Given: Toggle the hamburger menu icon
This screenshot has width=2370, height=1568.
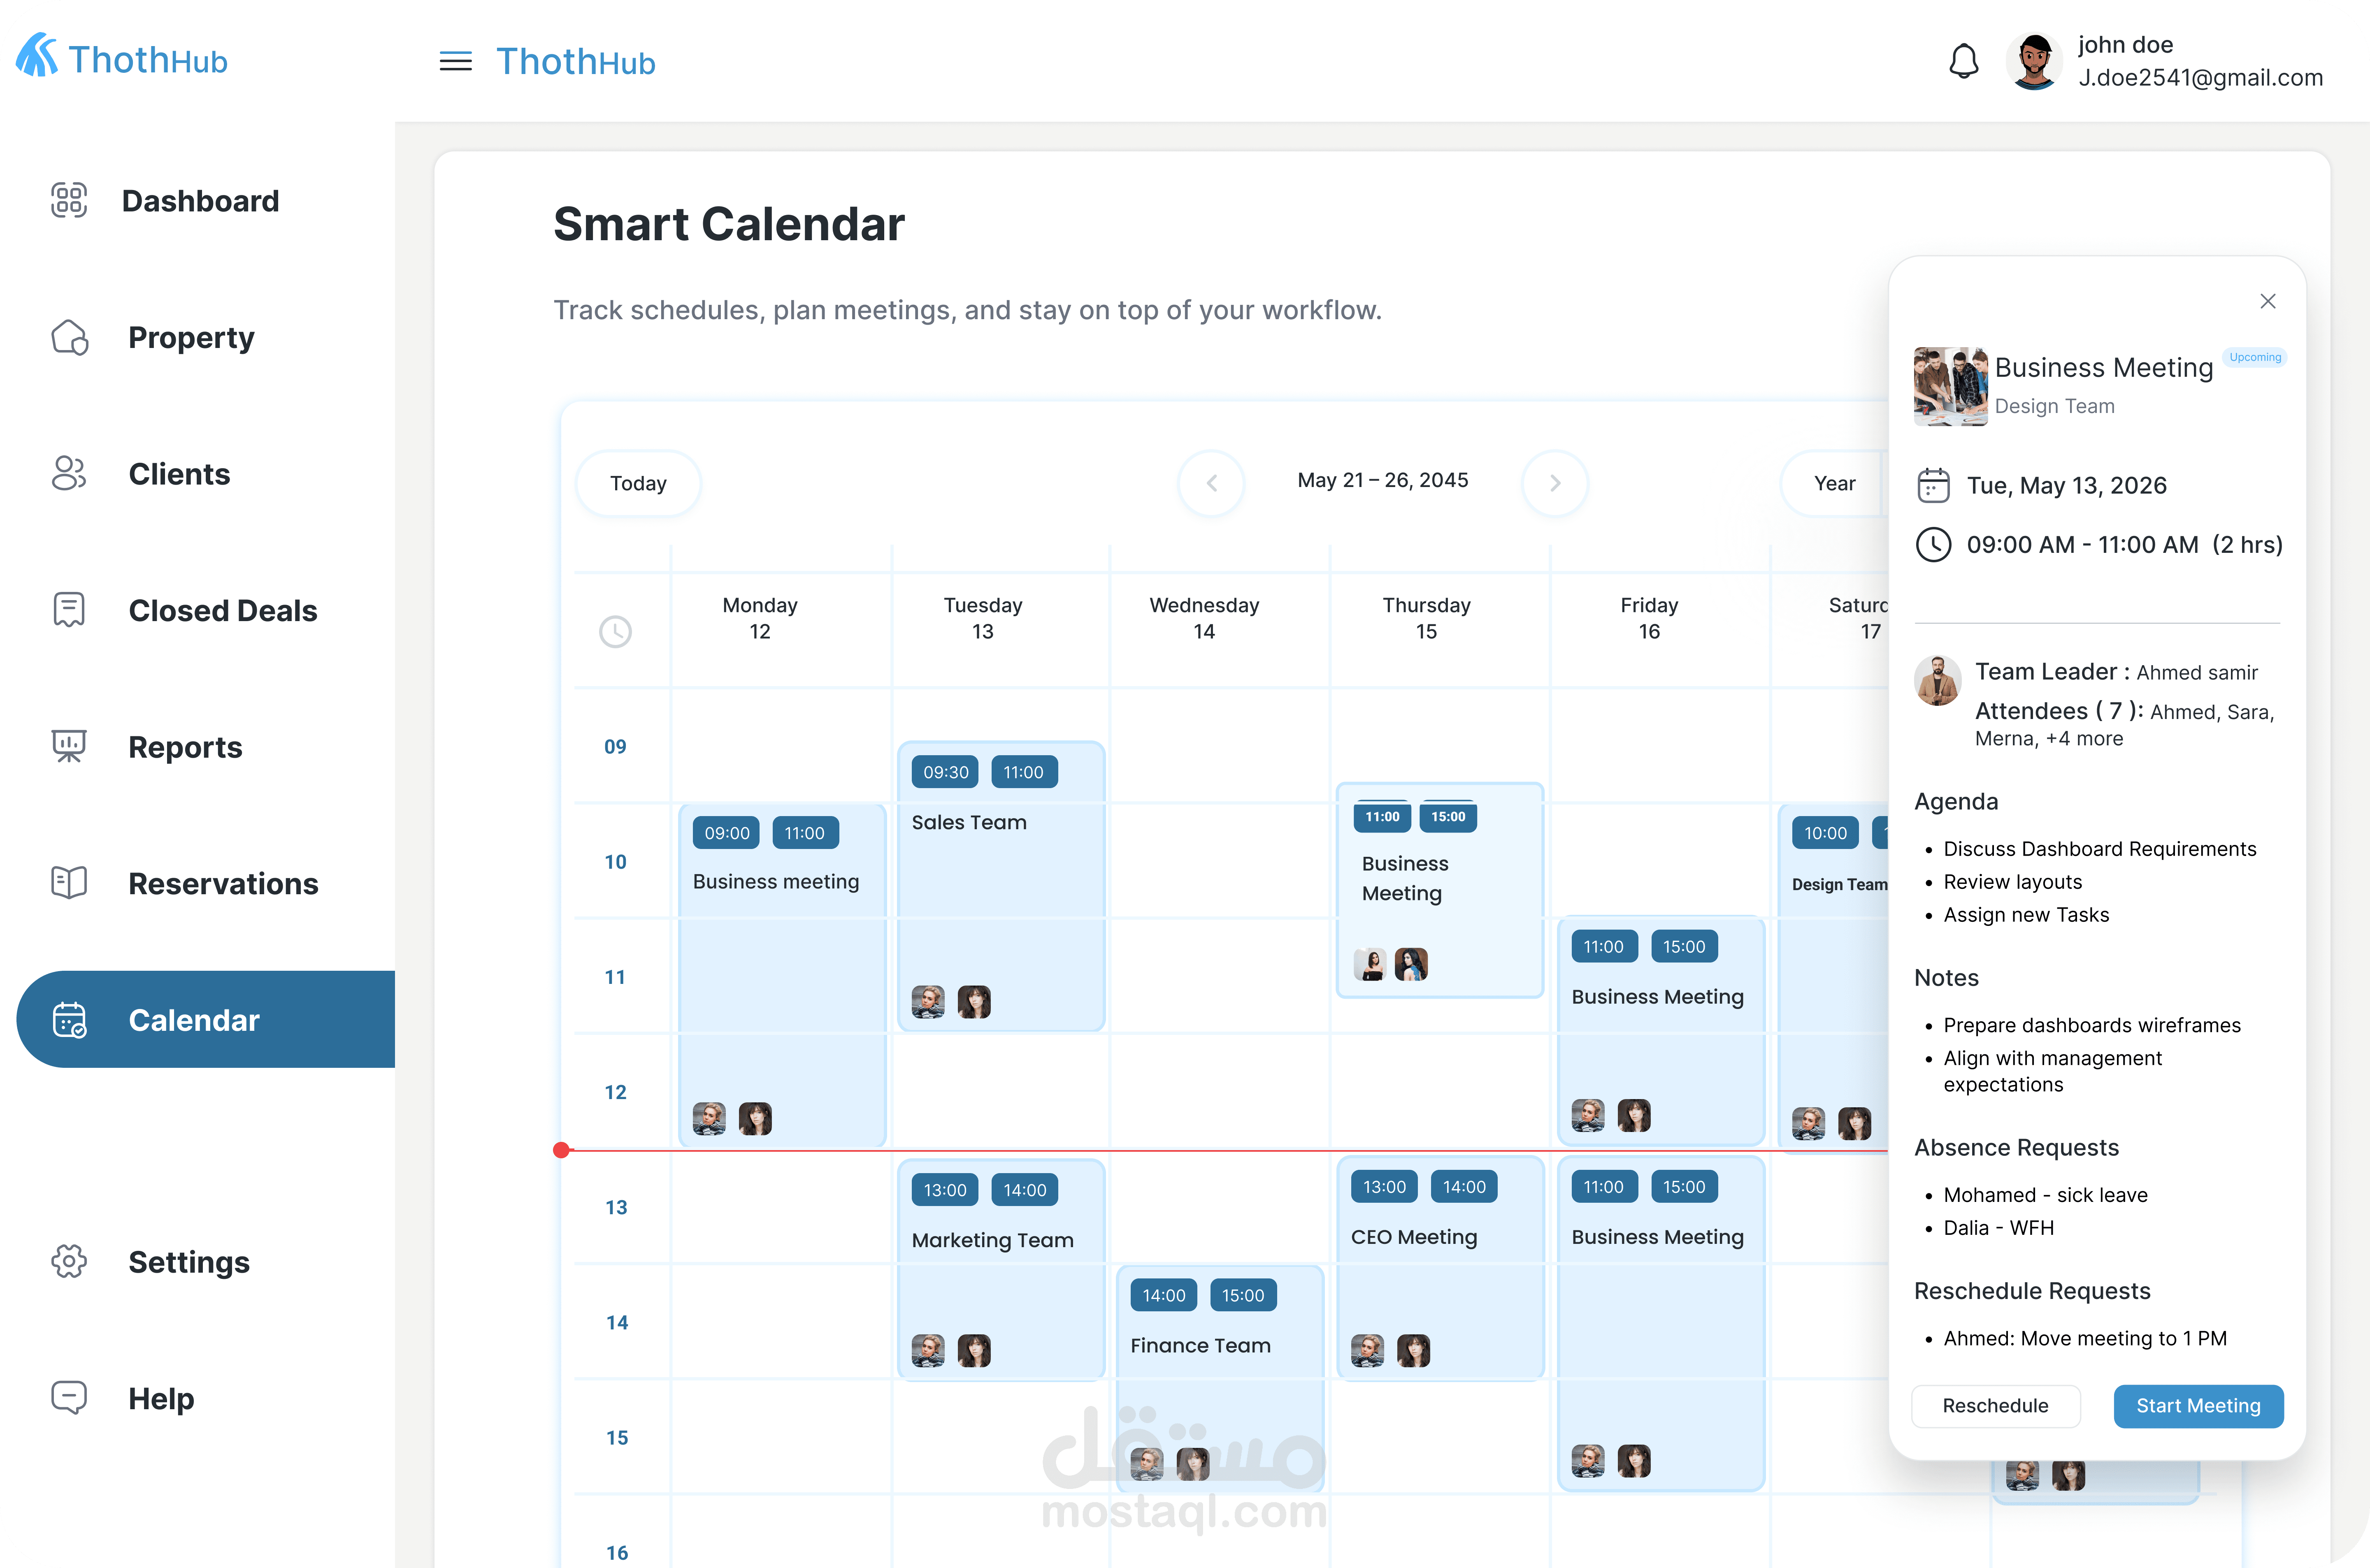Looking at the screenshot, I should coord(455,62).
